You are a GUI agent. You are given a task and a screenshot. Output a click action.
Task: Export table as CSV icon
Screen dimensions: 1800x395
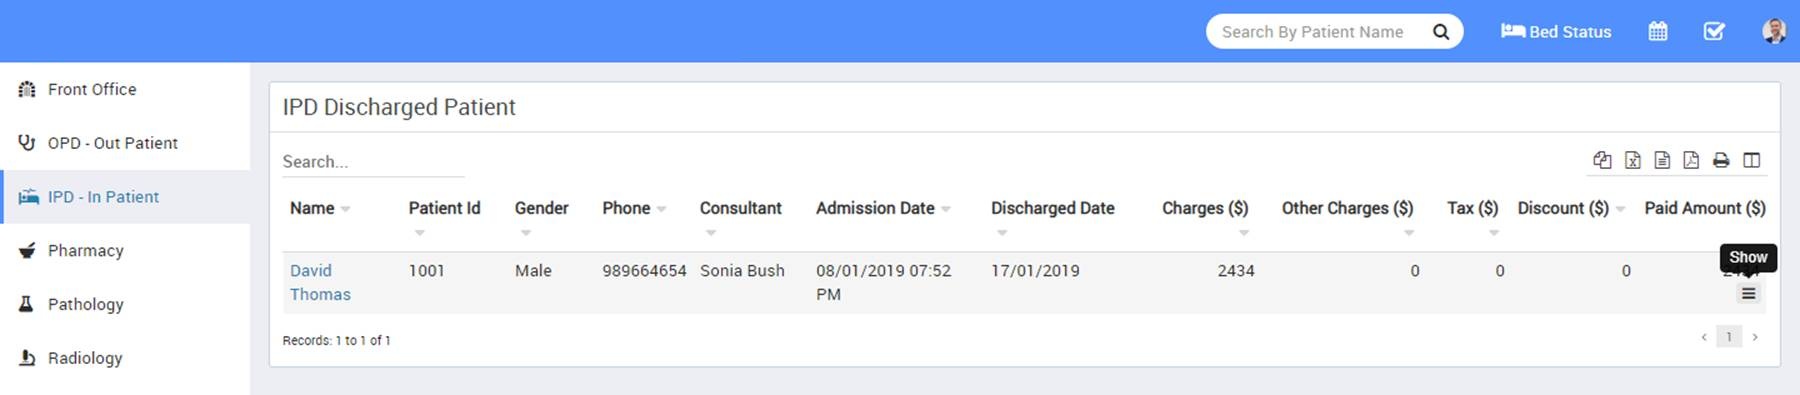[x=1662, y=160]
